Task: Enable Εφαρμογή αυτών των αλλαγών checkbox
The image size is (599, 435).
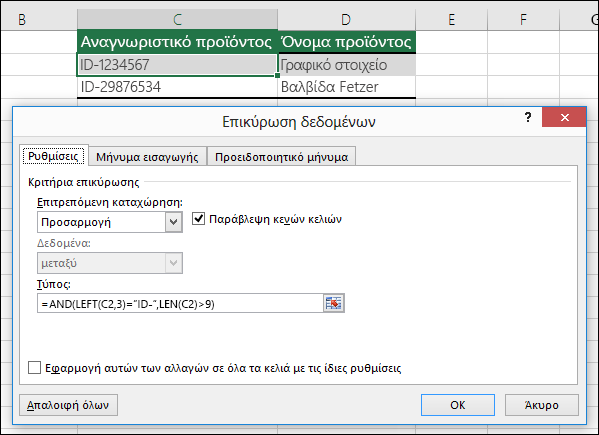Action: click(x=34, y=368)
